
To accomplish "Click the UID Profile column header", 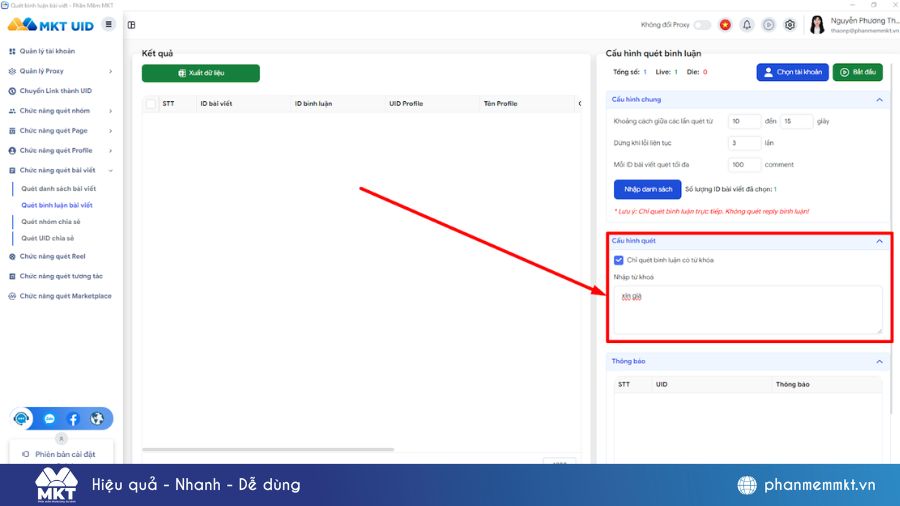I will (406, 104).
